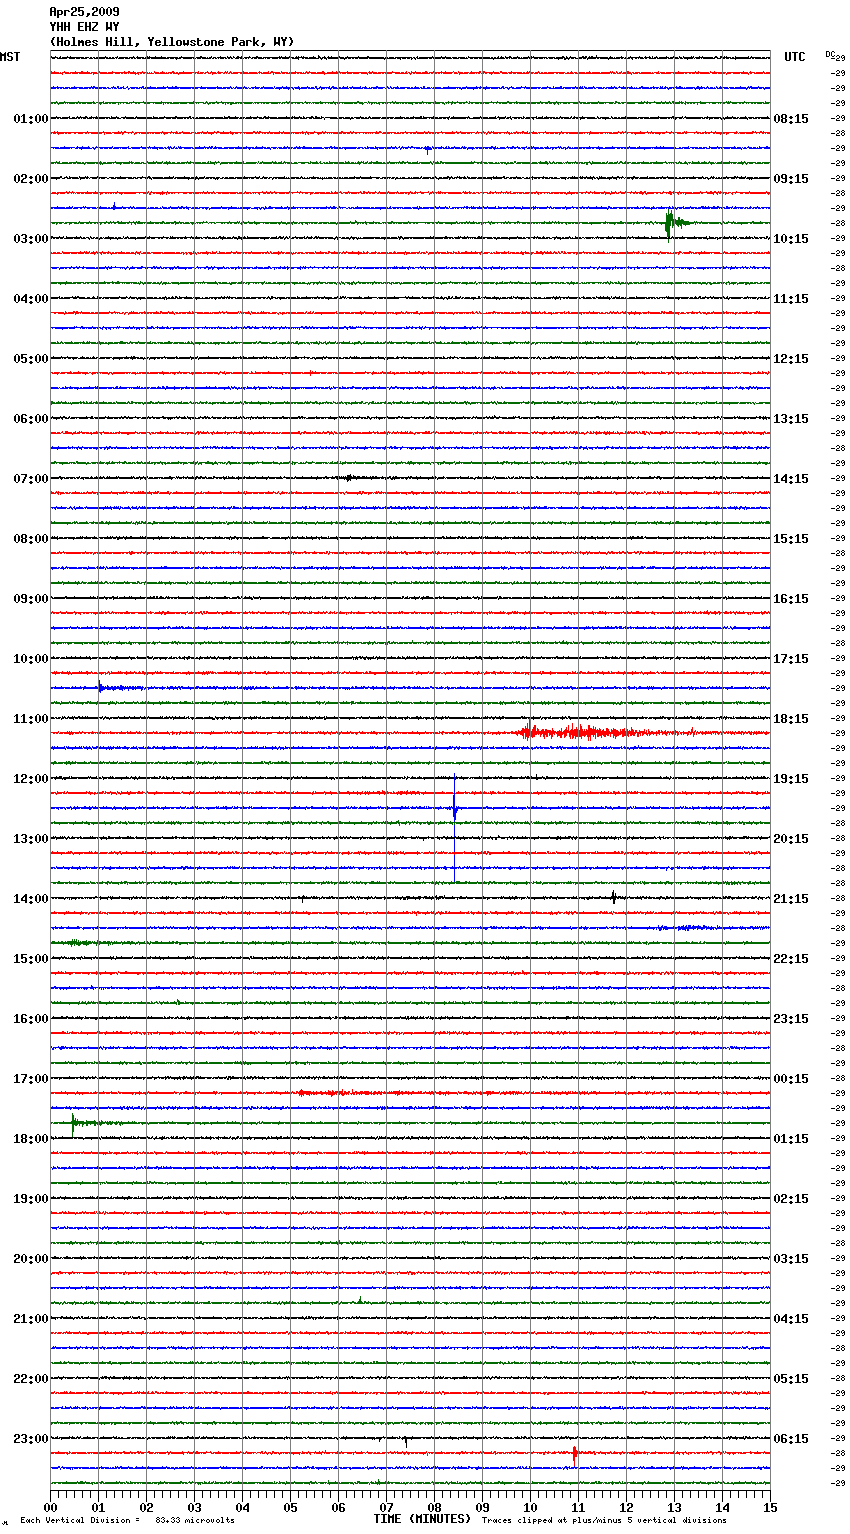Screen dimensions: 850x1534
Task: Click the 'UTC' axis header
Action: click(x=795, y=57)
